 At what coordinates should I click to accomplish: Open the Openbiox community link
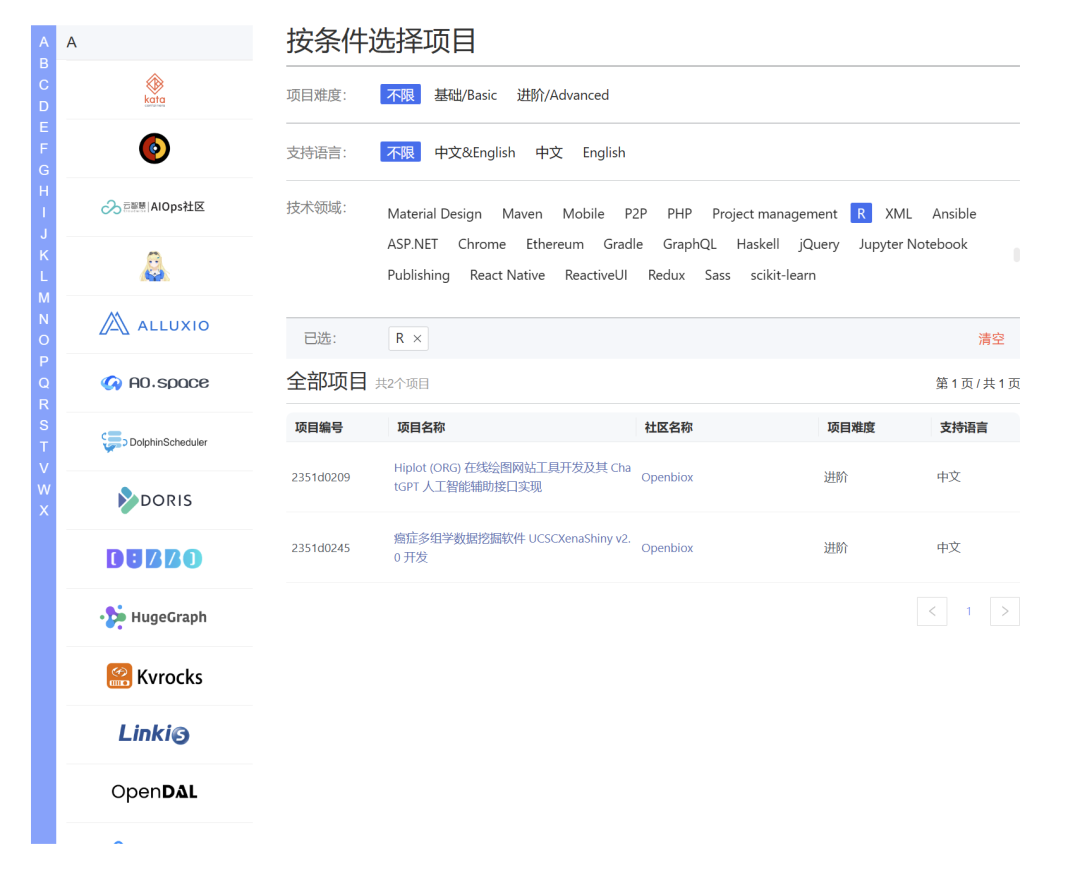[667, 477]
